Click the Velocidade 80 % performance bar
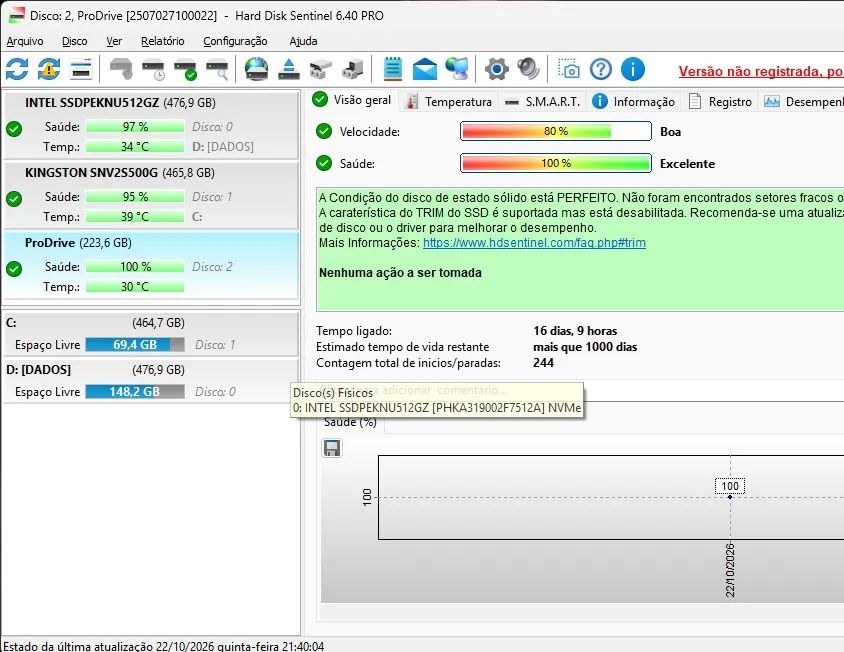This screenshot has height=652, width=844. click(x=555, y=131)
